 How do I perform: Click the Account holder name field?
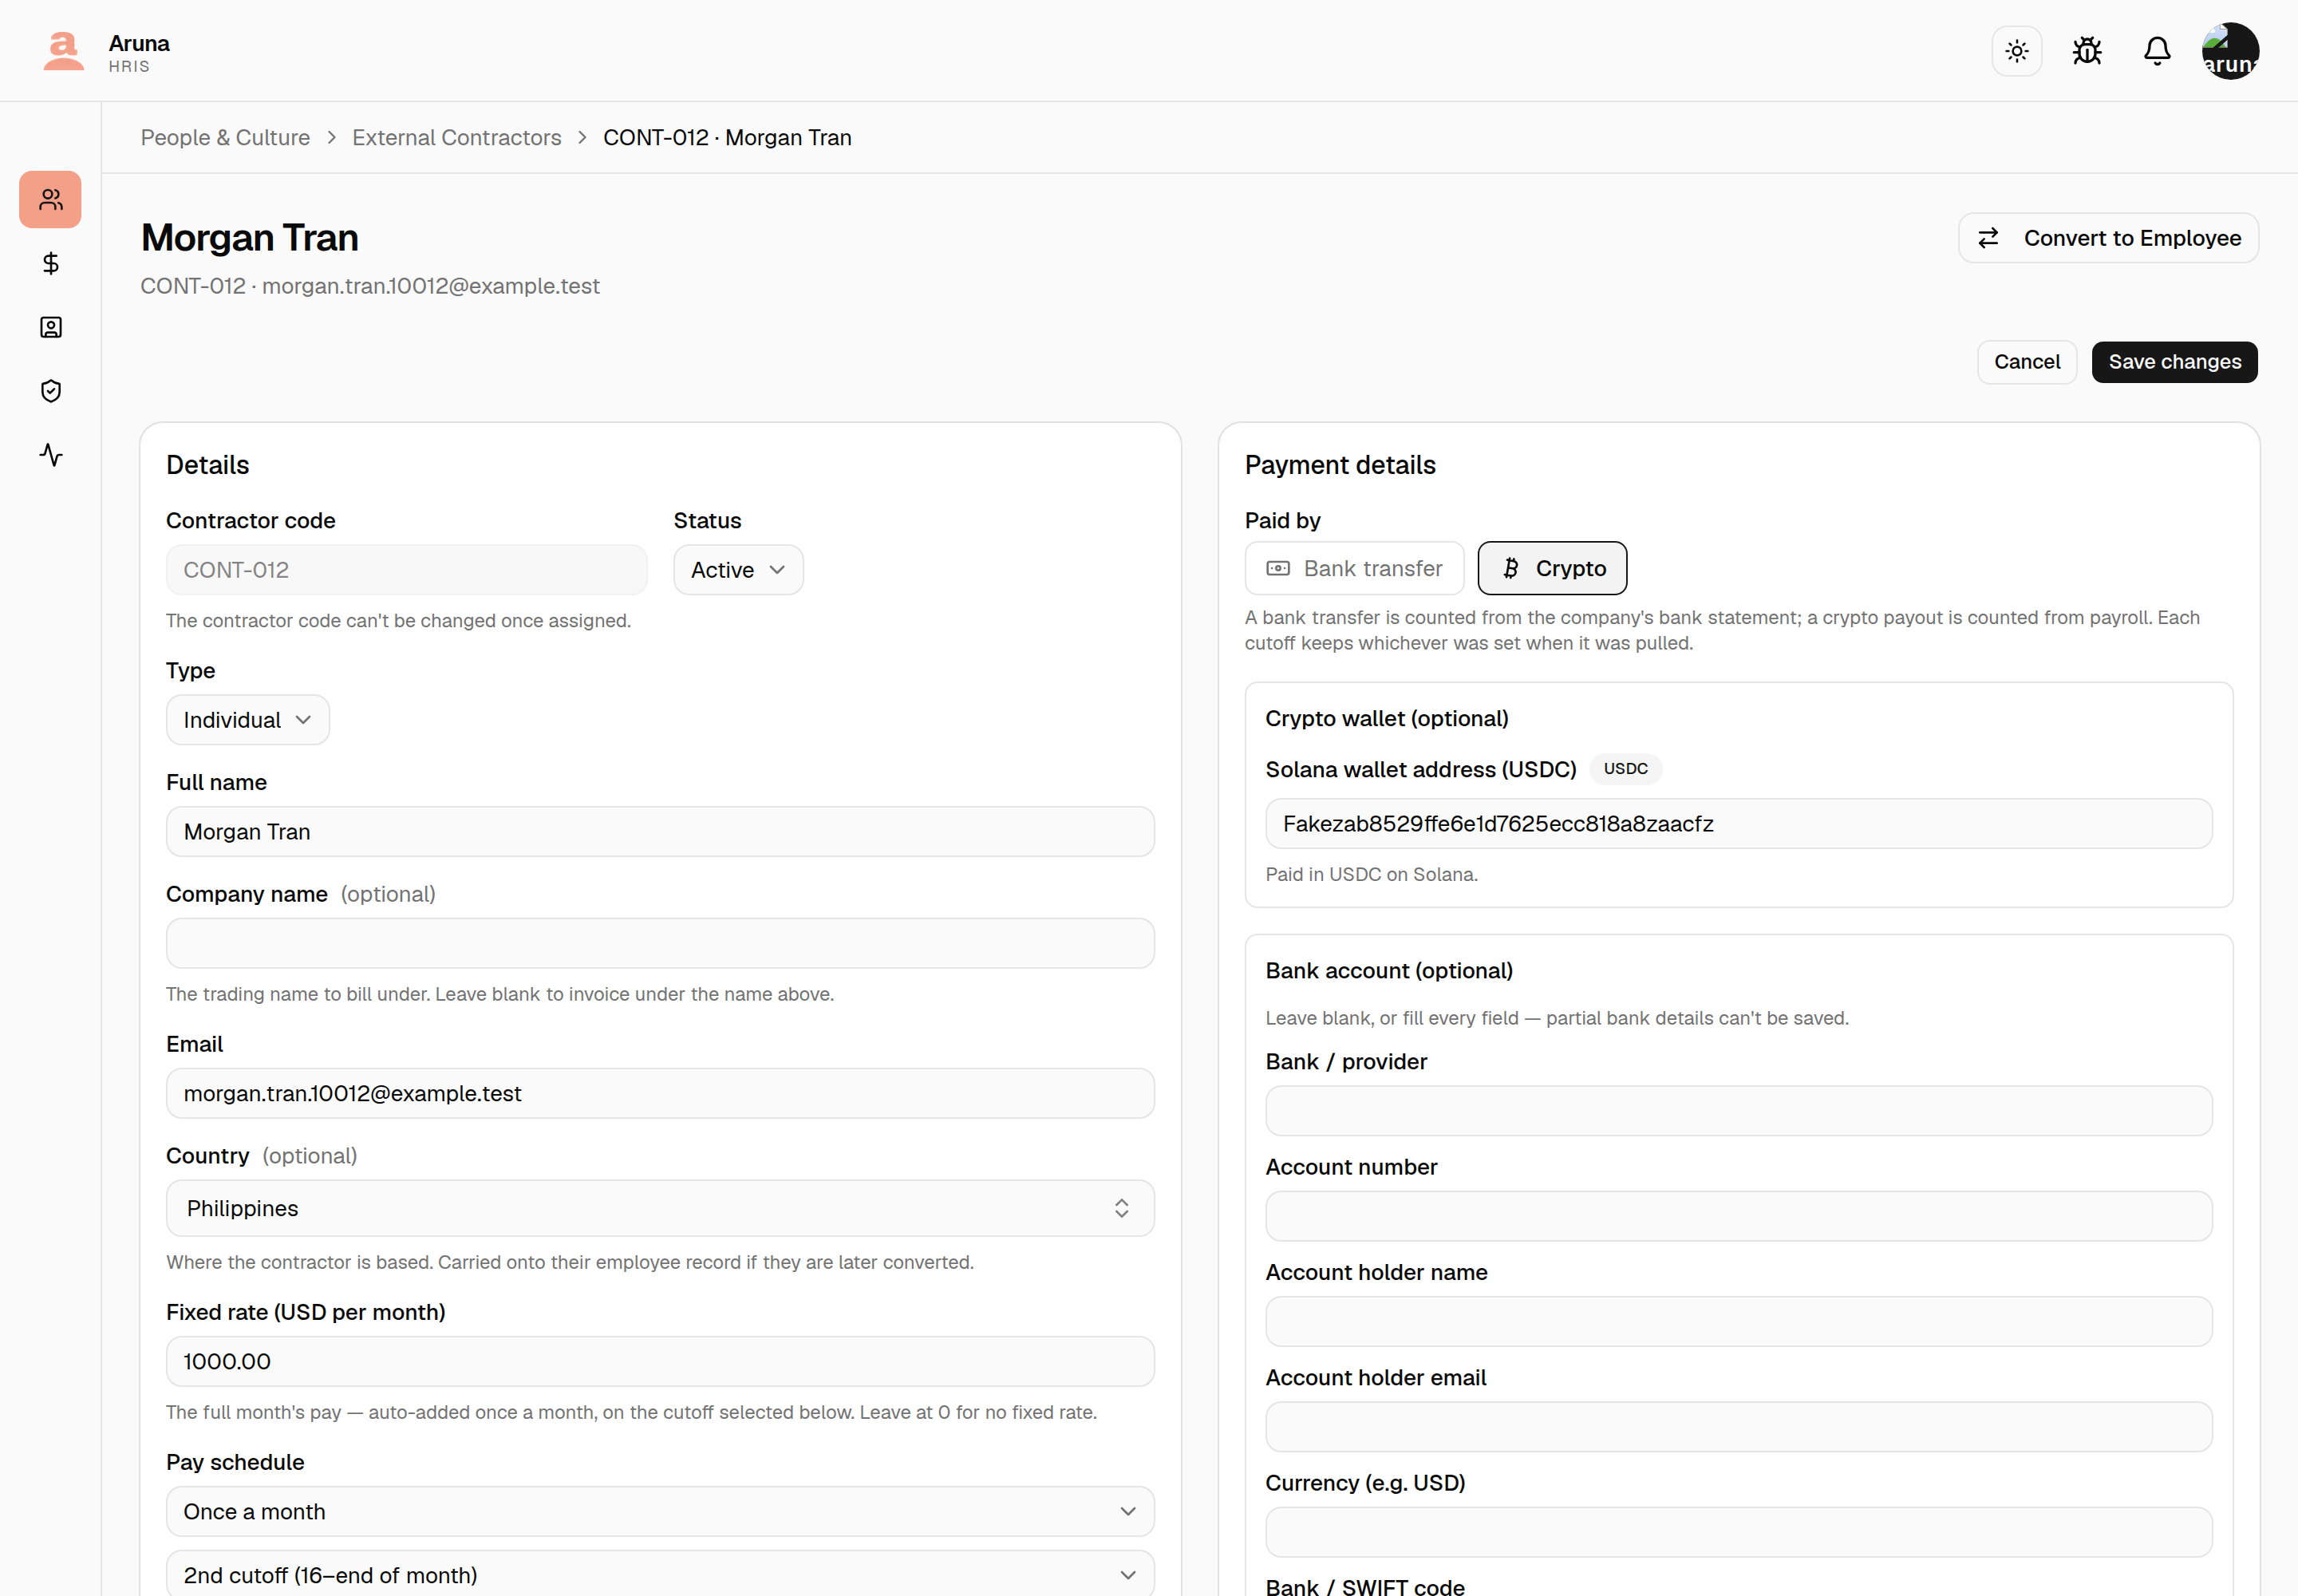1738,1322
